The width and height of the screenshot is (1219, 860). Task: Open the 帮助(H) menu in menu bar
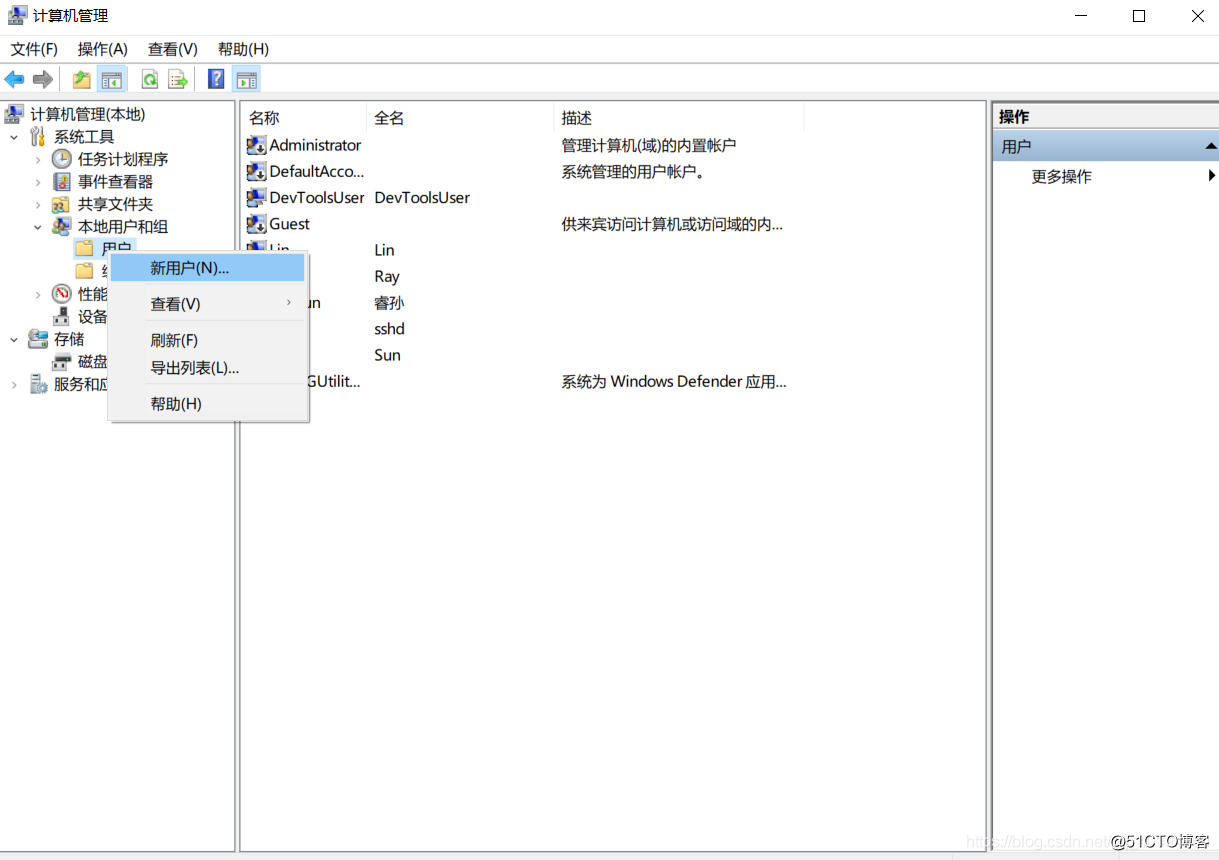(x=243, y=49)
